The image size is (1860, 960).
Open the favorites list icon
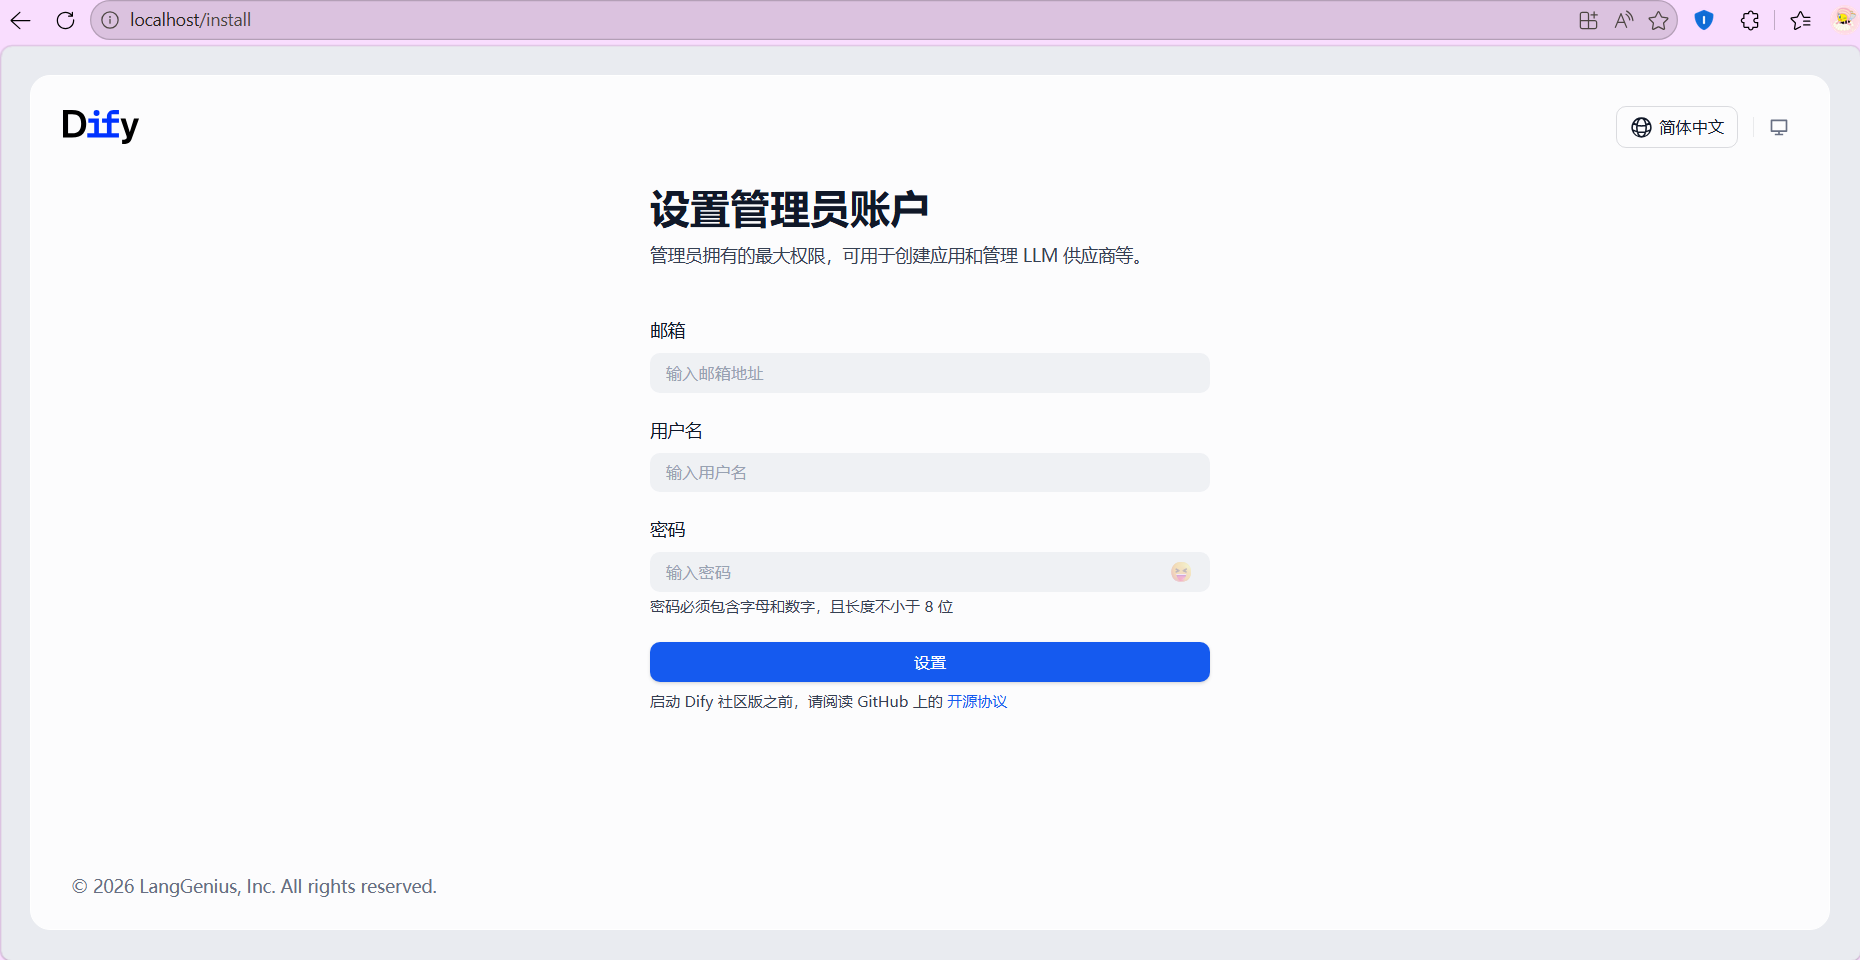tap(1801, 20)
